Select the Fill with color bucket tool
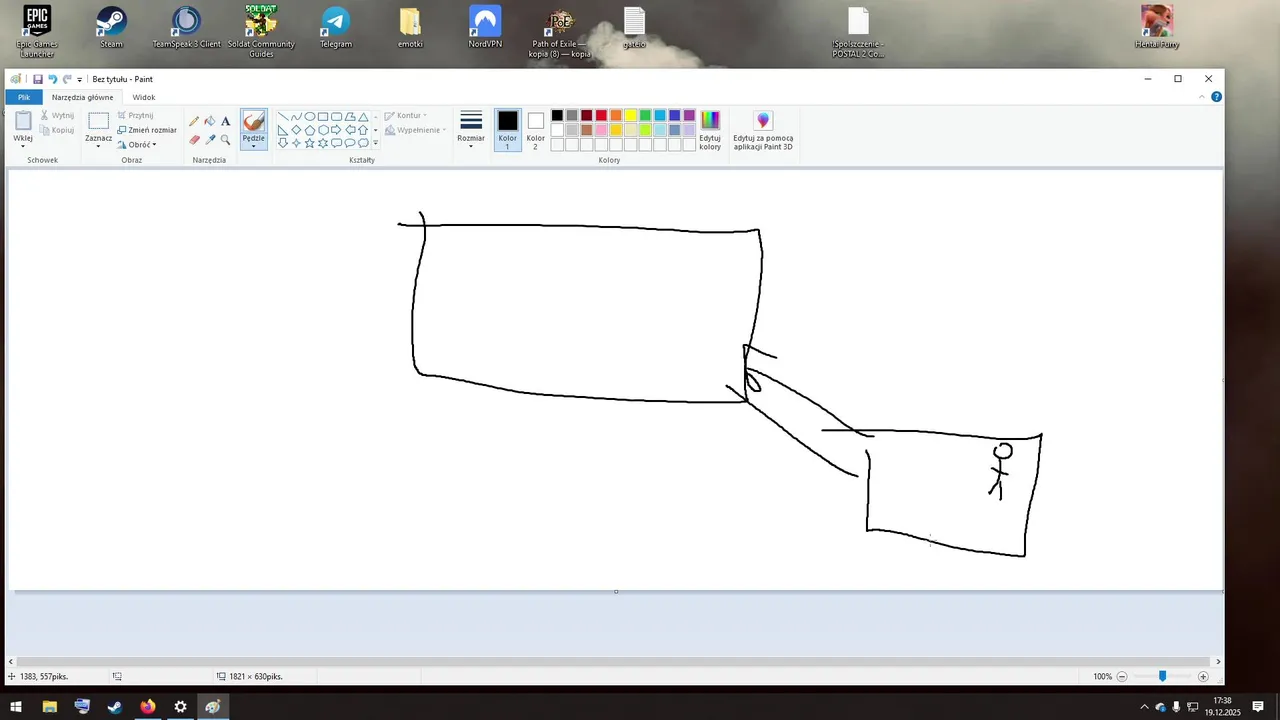1280x720 pixels. [x=210, y=121]
